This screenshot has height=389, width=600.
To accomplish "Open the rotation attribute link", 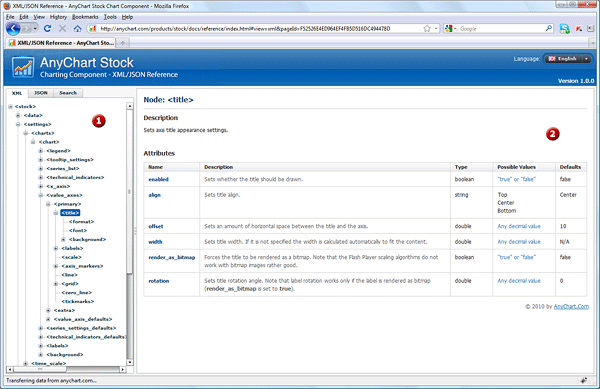I will tap(159, 281).
